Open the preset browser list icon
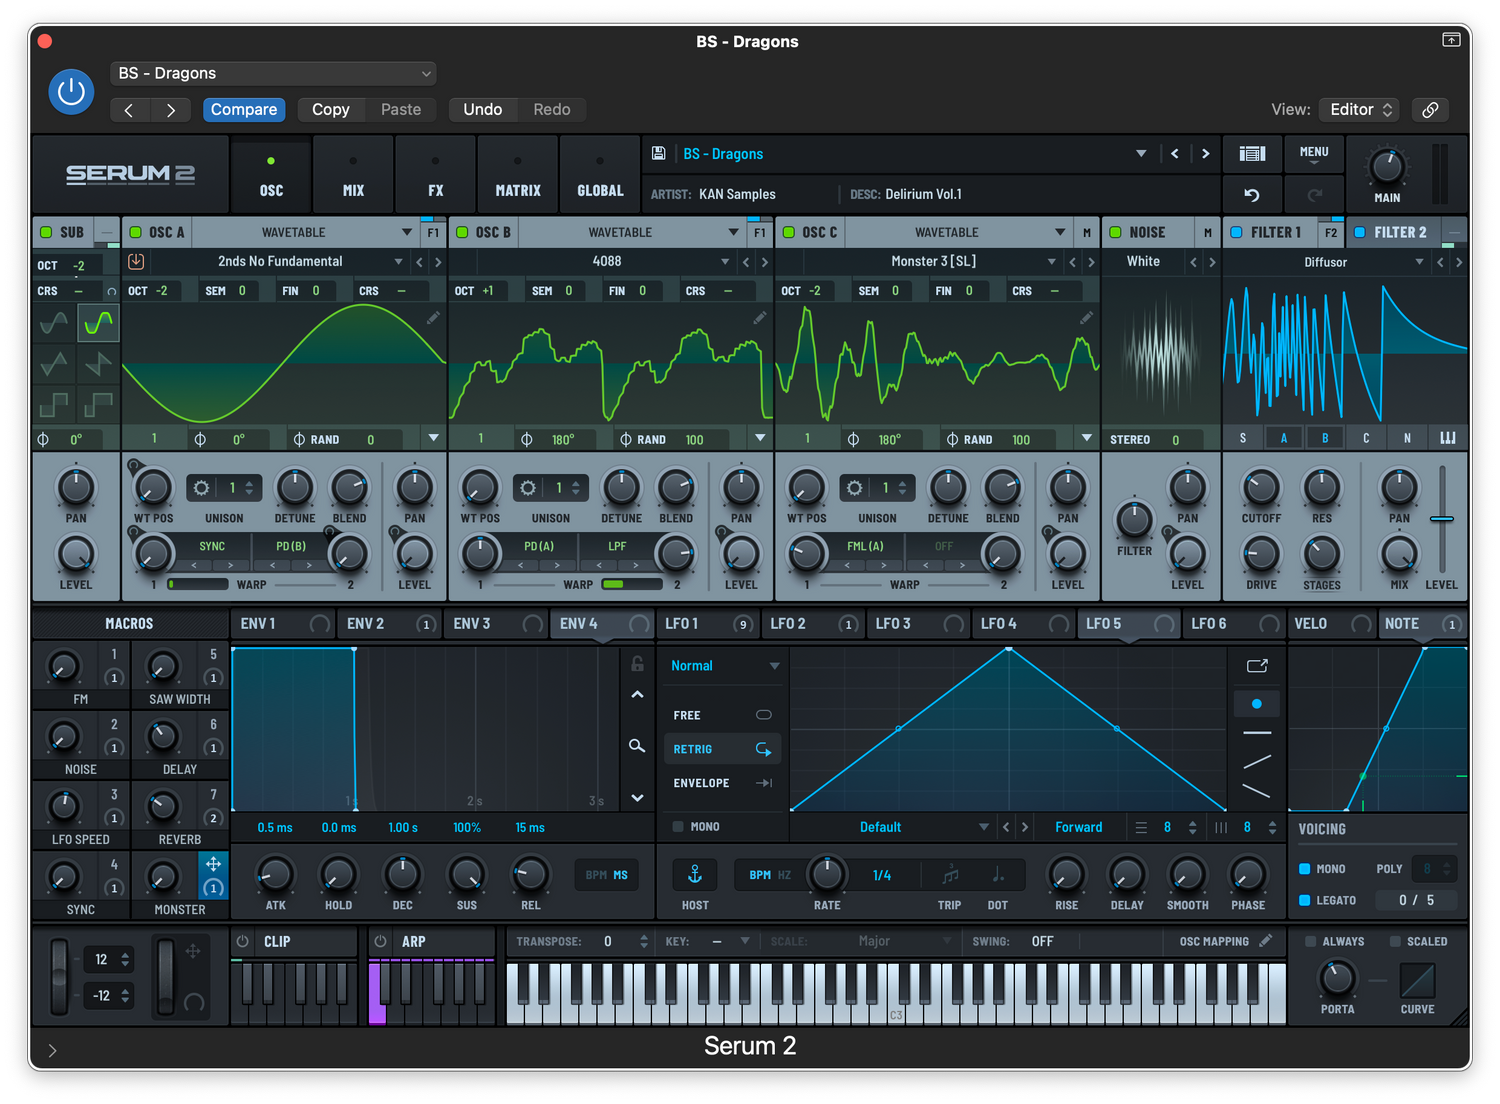Viewport: 1500px width, 1104px height. pyautogui.click(x=1252, y=153)
